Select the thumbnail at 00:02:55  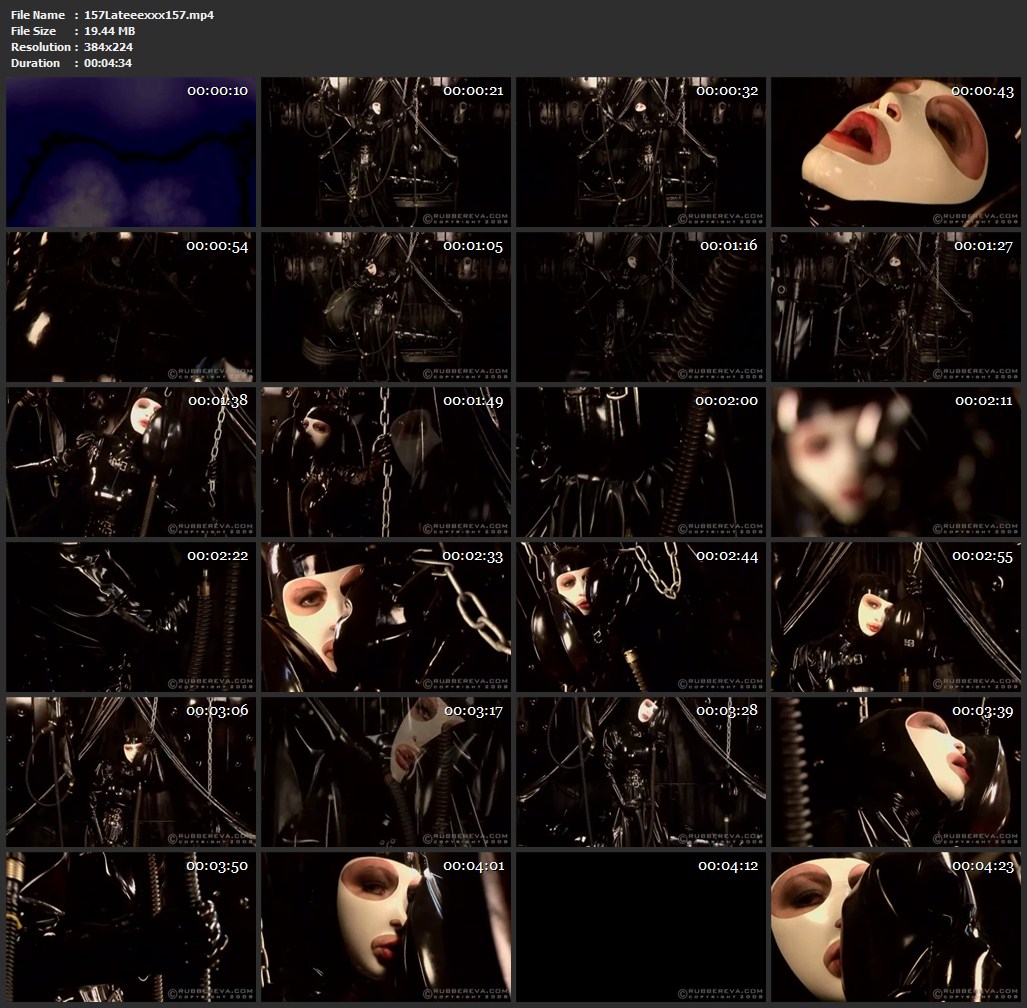coord(895,617)
